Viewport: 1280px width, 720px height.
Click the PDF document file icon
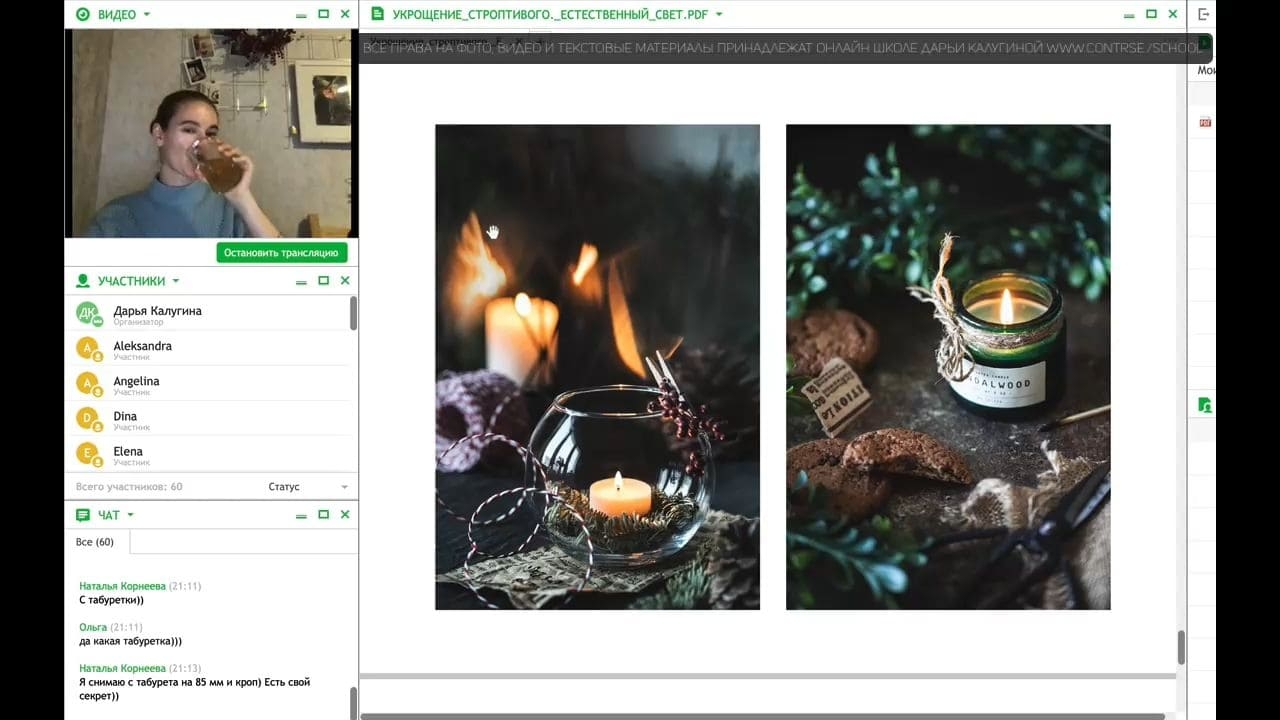click(x=377, y=14)
